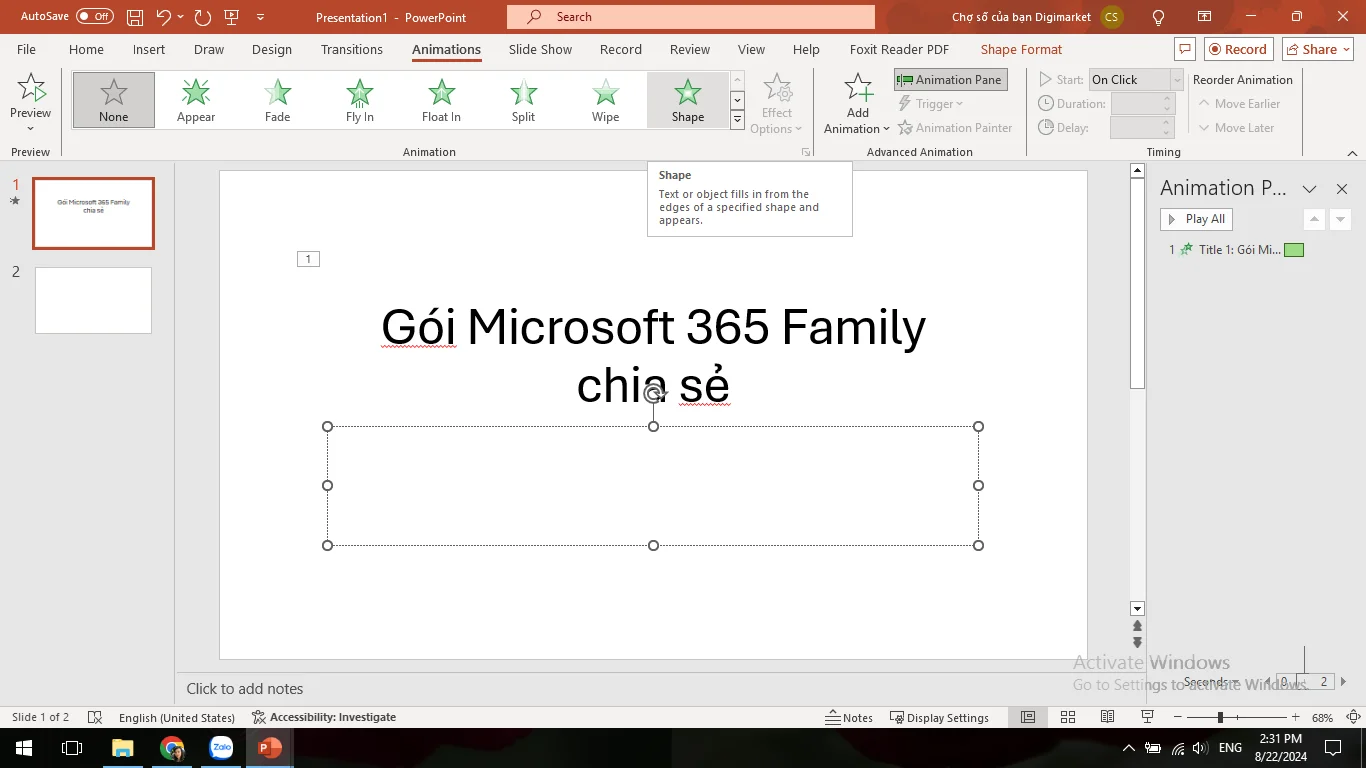1366x768 pixels.
Task: Switch to Reading View
Action: (x=1108, y=717)
